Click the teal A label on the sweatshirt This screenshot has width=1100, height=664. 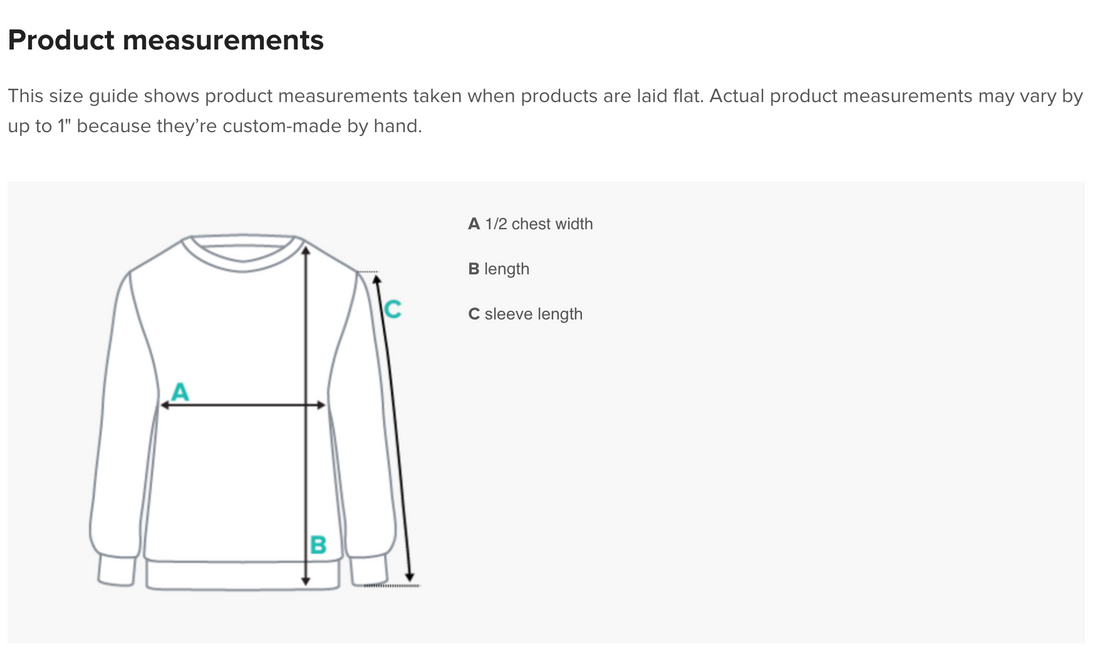point(180,390)
